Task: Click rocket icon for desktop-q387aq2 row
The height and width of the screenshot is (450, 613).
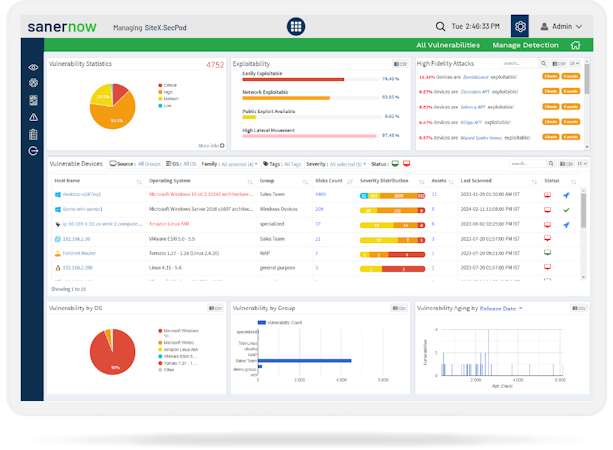Action: [x=566, y=195]
